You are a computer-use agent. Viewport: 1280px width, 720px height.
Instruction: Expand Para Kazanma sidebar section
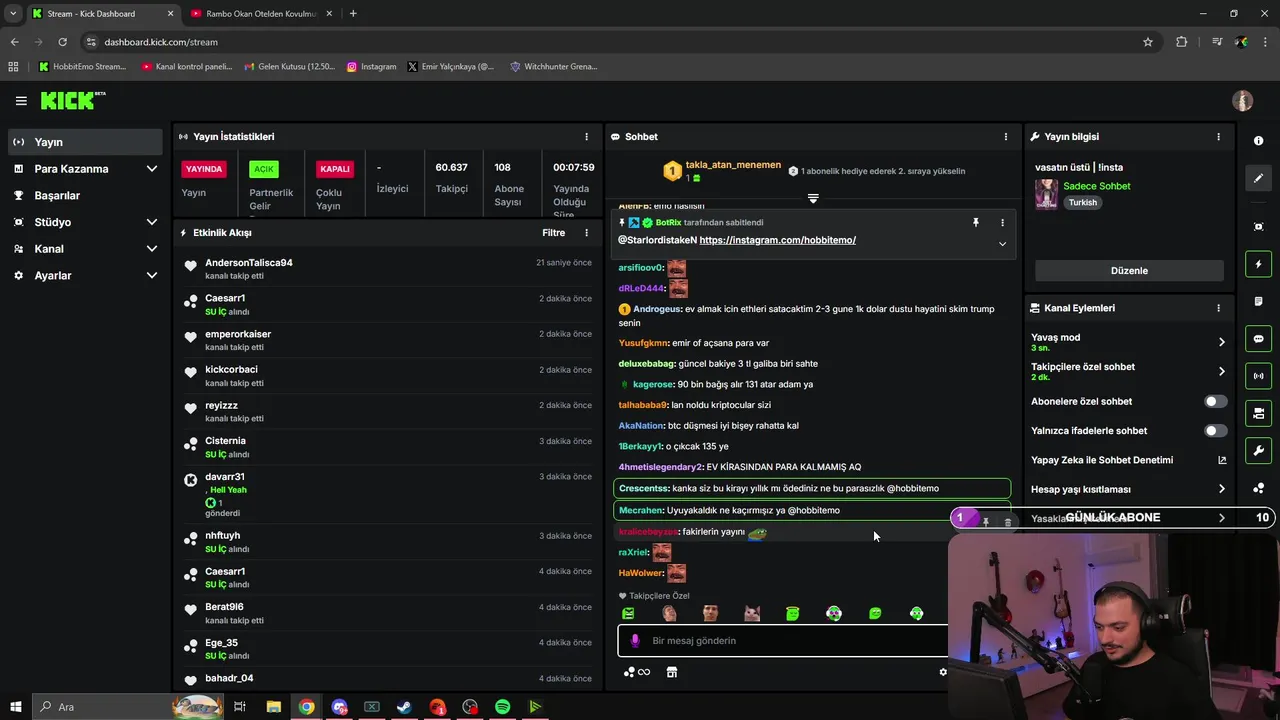[x=151, y=169]
